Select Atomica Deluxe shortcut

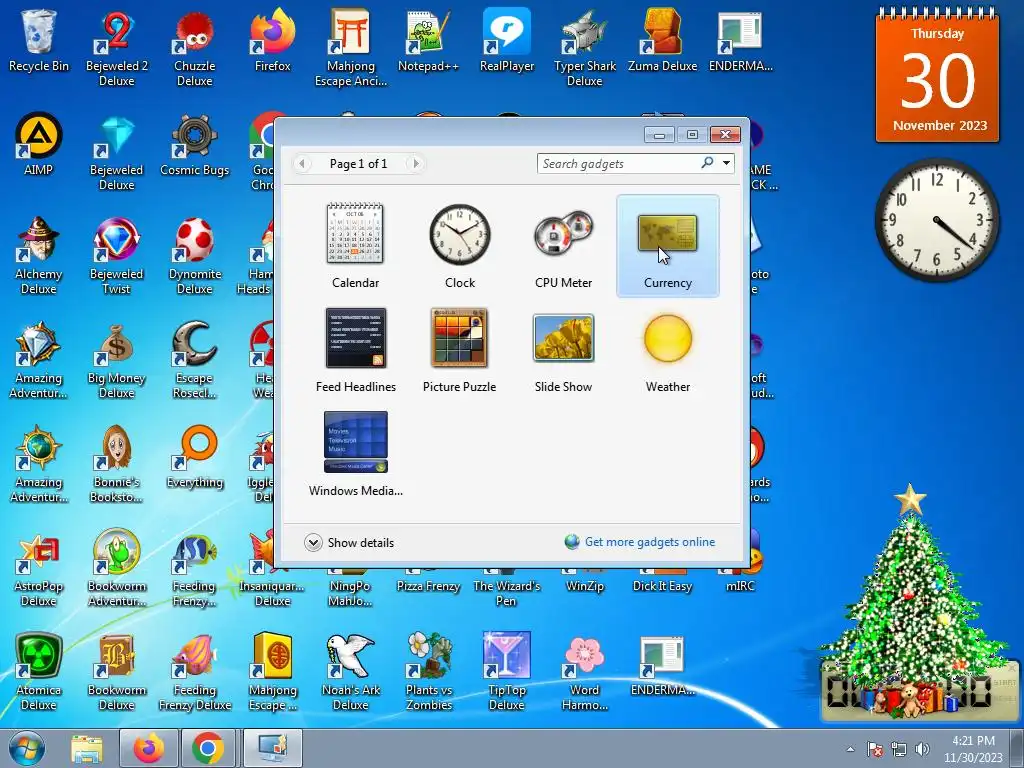pos(39,671)
